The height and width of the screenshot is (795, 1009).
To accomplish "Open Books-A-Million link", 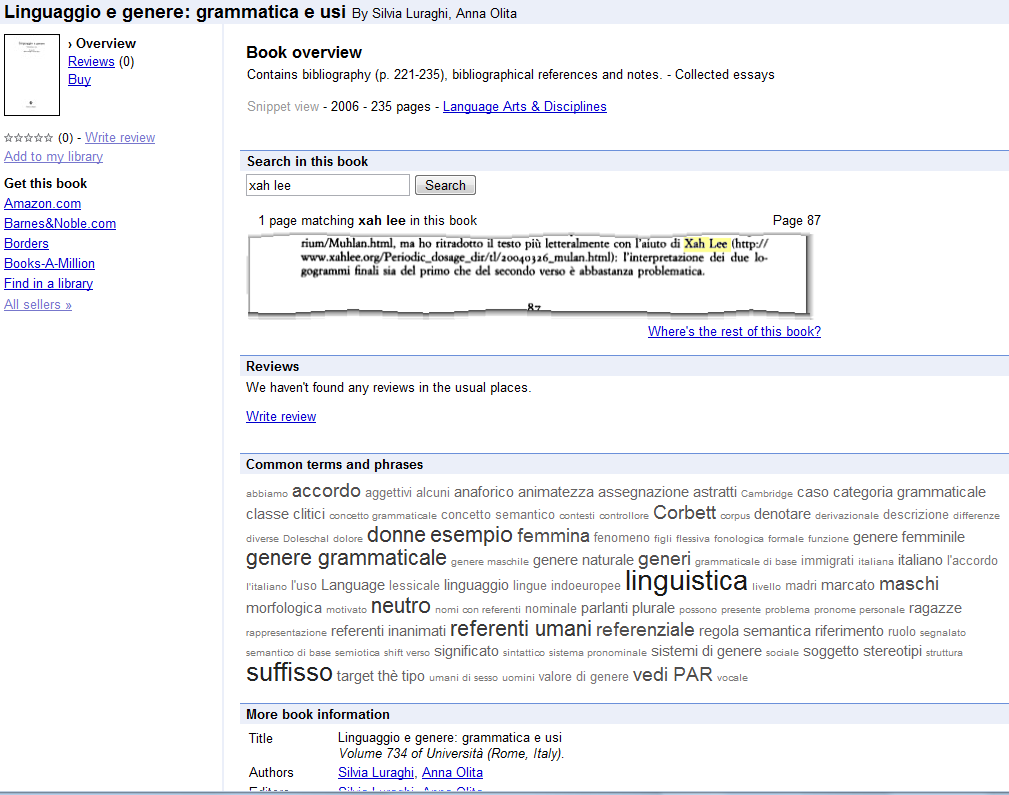I will (49, 263).
